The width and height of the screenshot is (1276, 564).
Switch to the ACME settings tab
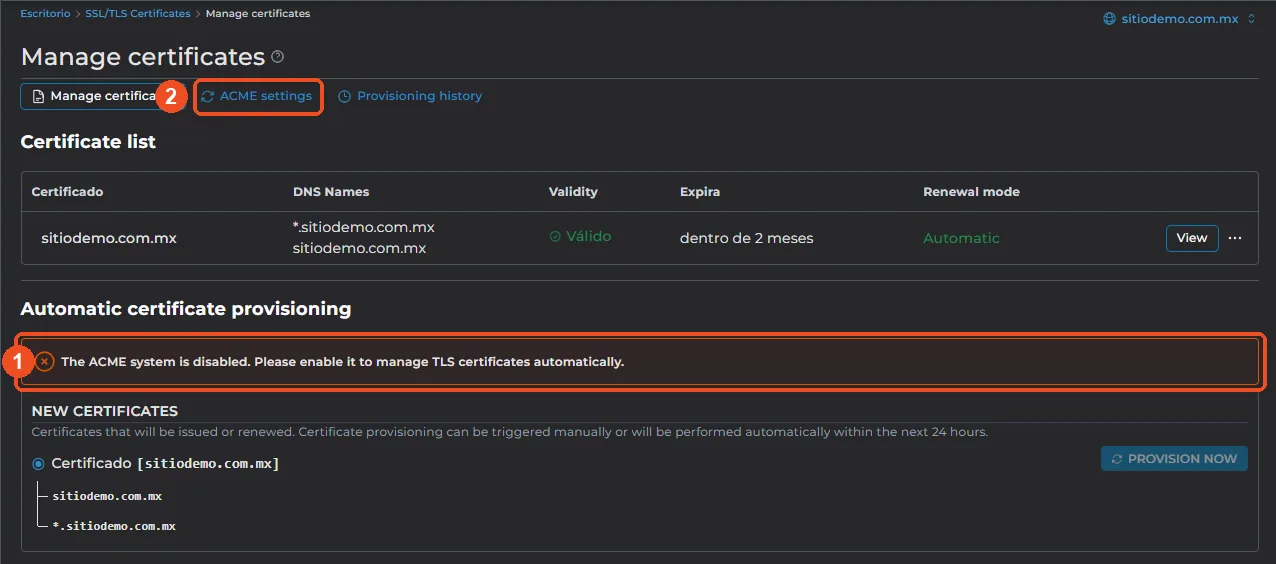pos(258,97)
